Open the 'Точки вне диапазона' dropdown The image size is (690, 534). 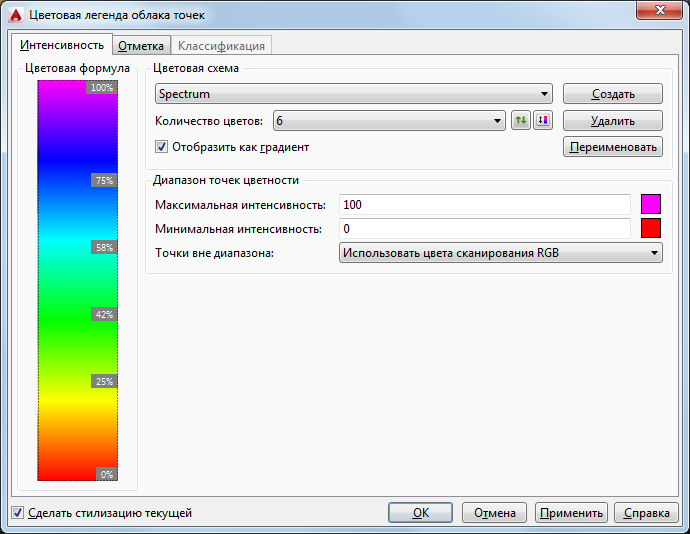501,253
